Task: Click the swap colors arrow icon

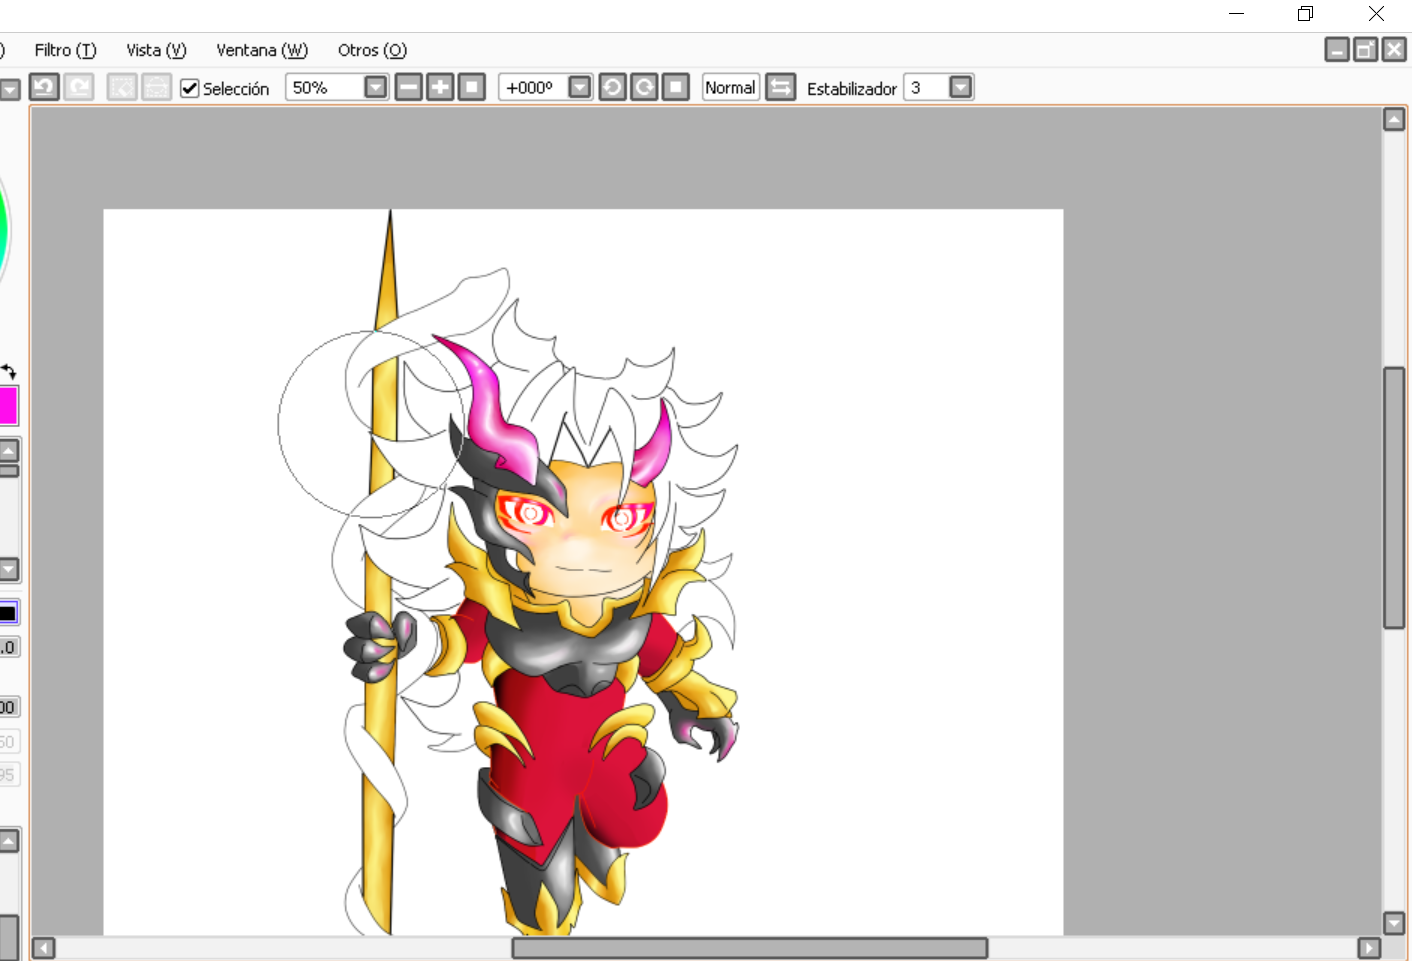Action: click(9, 371)
